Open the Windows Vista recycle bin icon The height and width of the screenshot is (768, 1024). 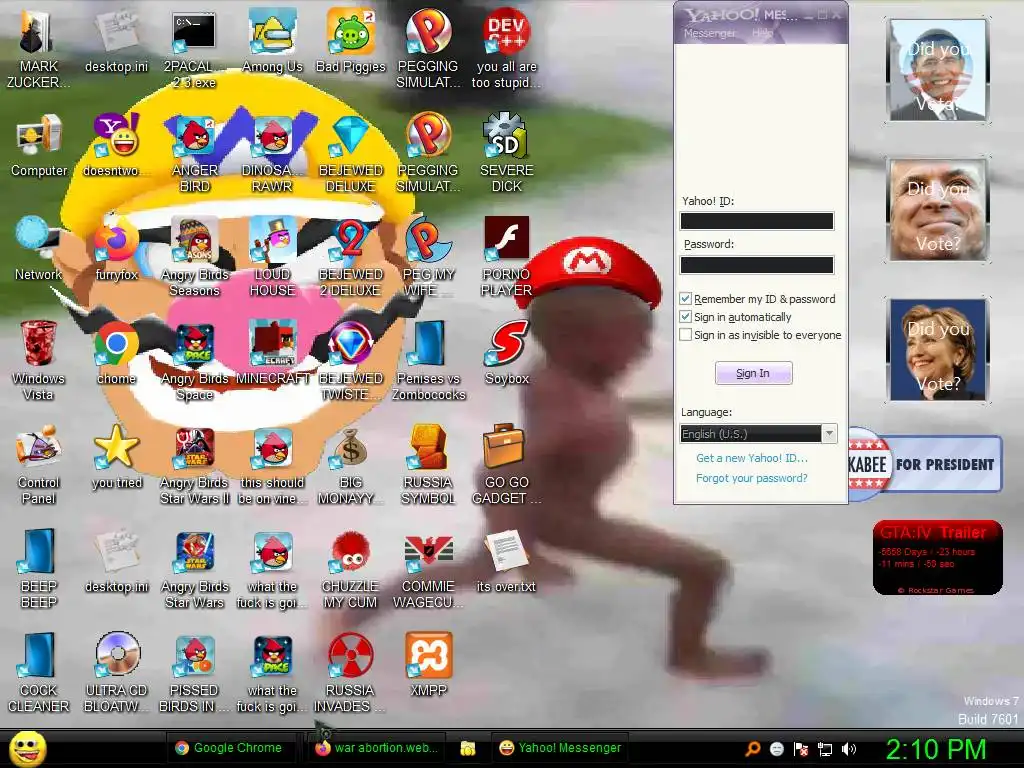[39, 360]
